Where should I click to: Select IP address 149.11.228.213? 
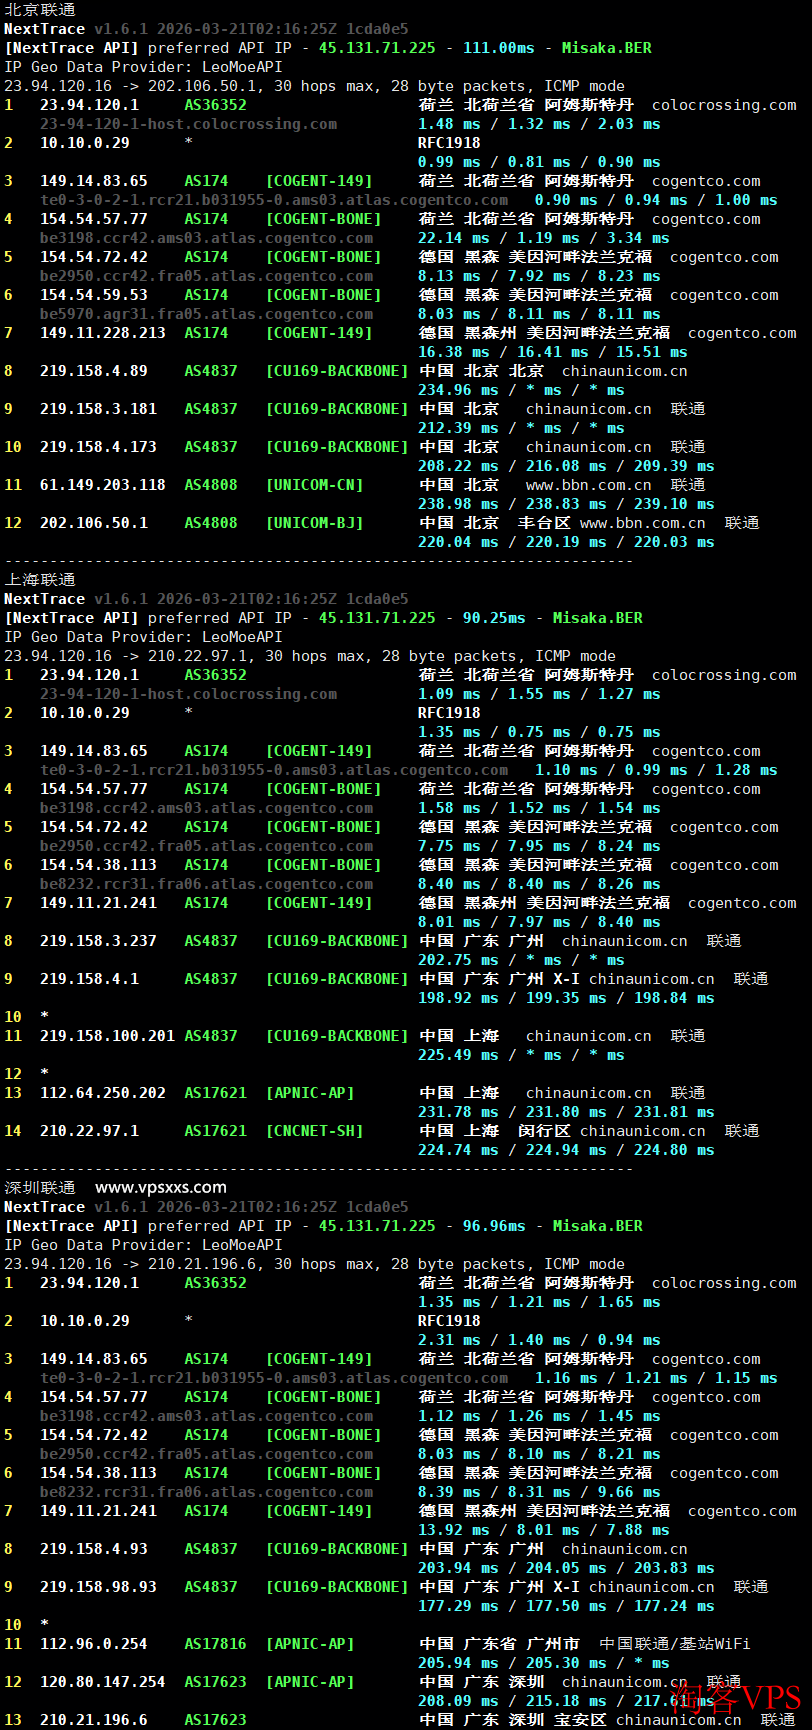click(x=102, y=333)
